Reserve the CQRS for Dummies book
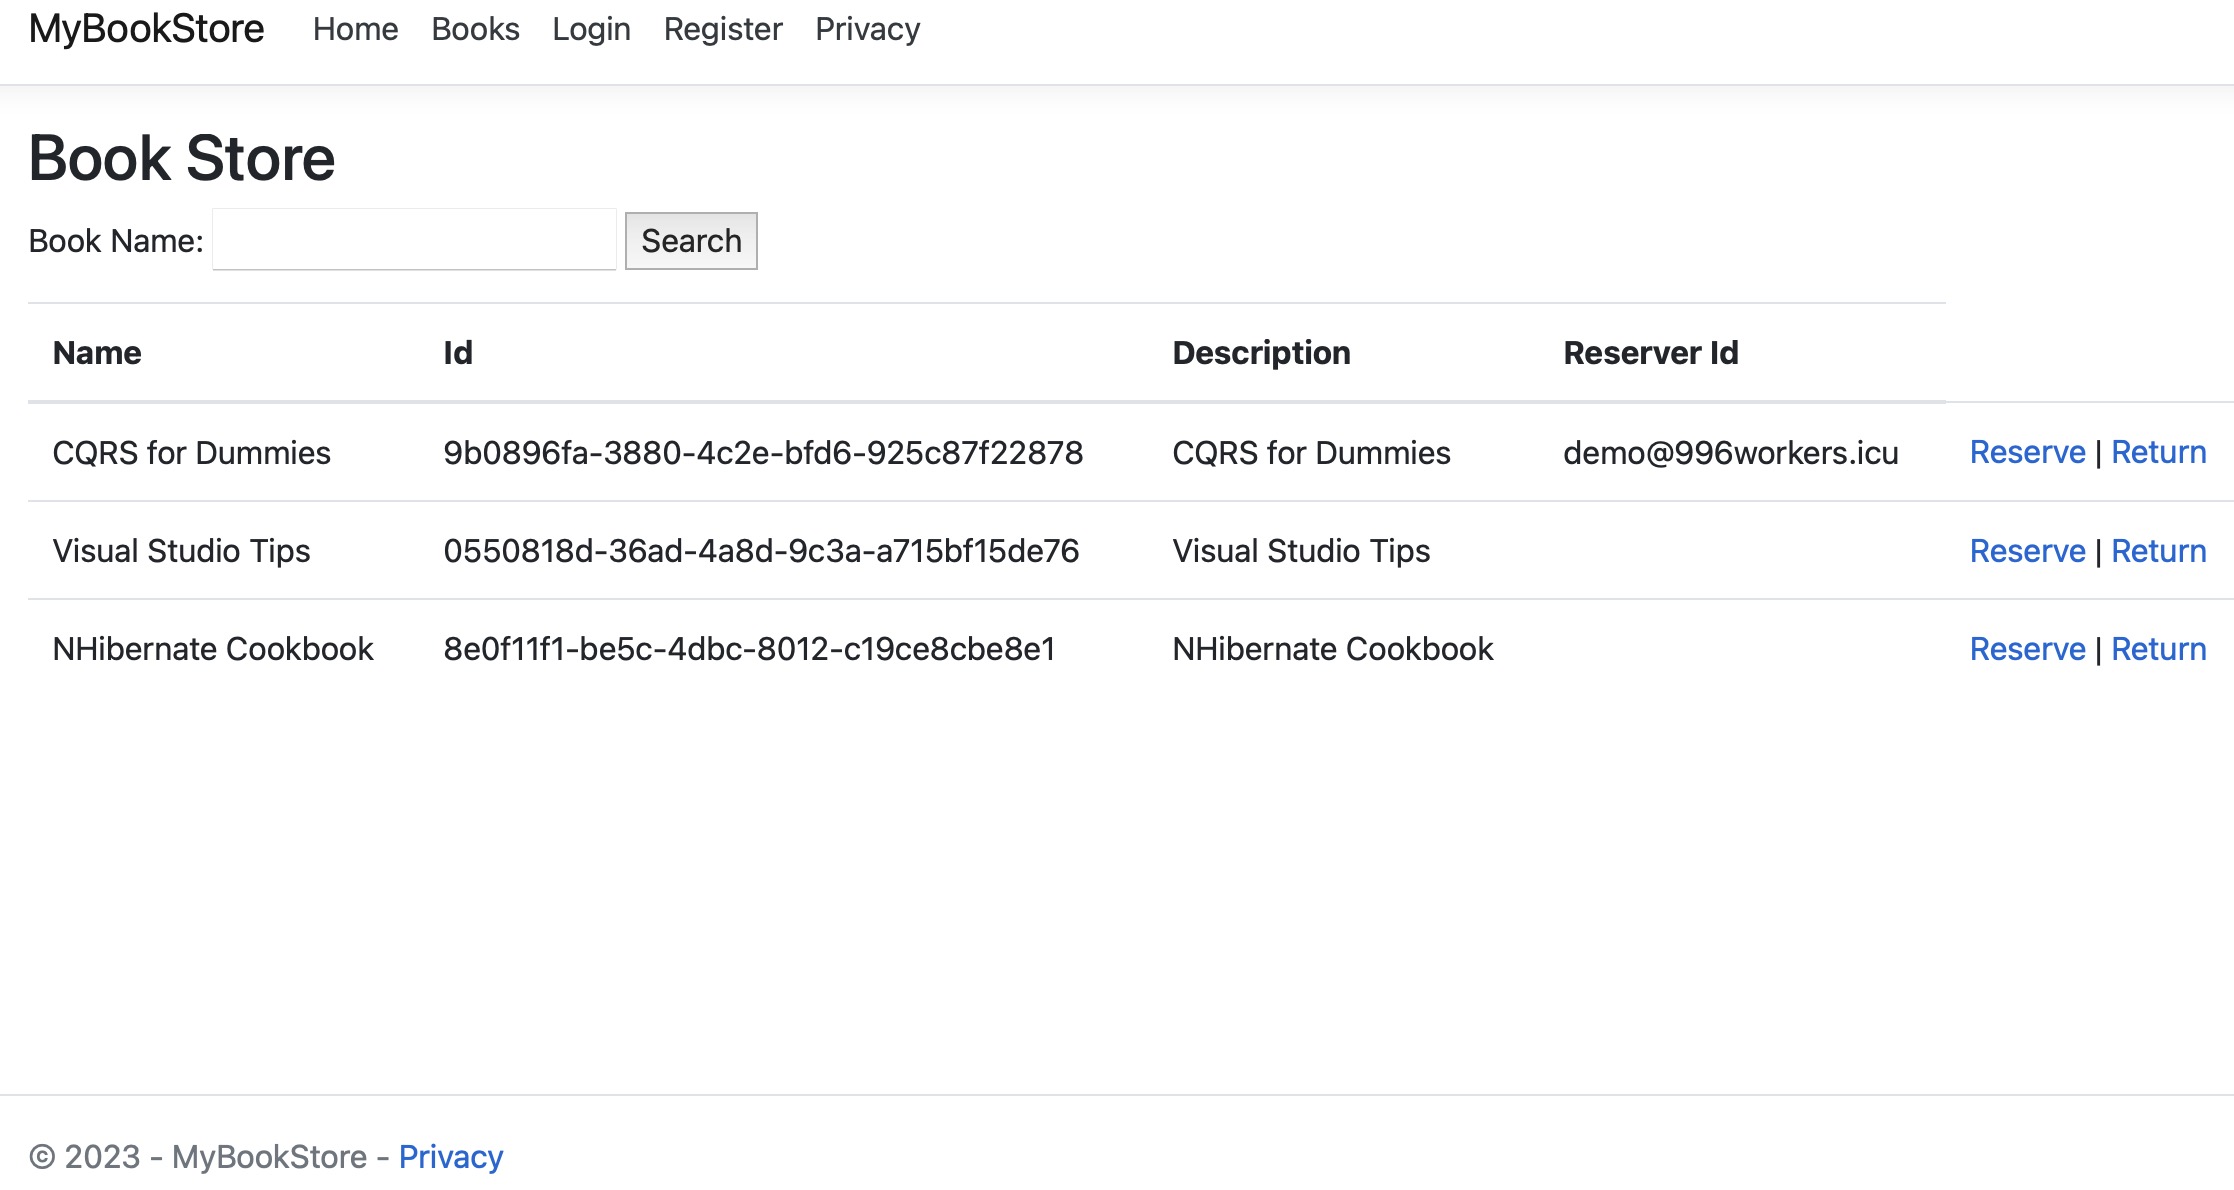 point(2027,452)
